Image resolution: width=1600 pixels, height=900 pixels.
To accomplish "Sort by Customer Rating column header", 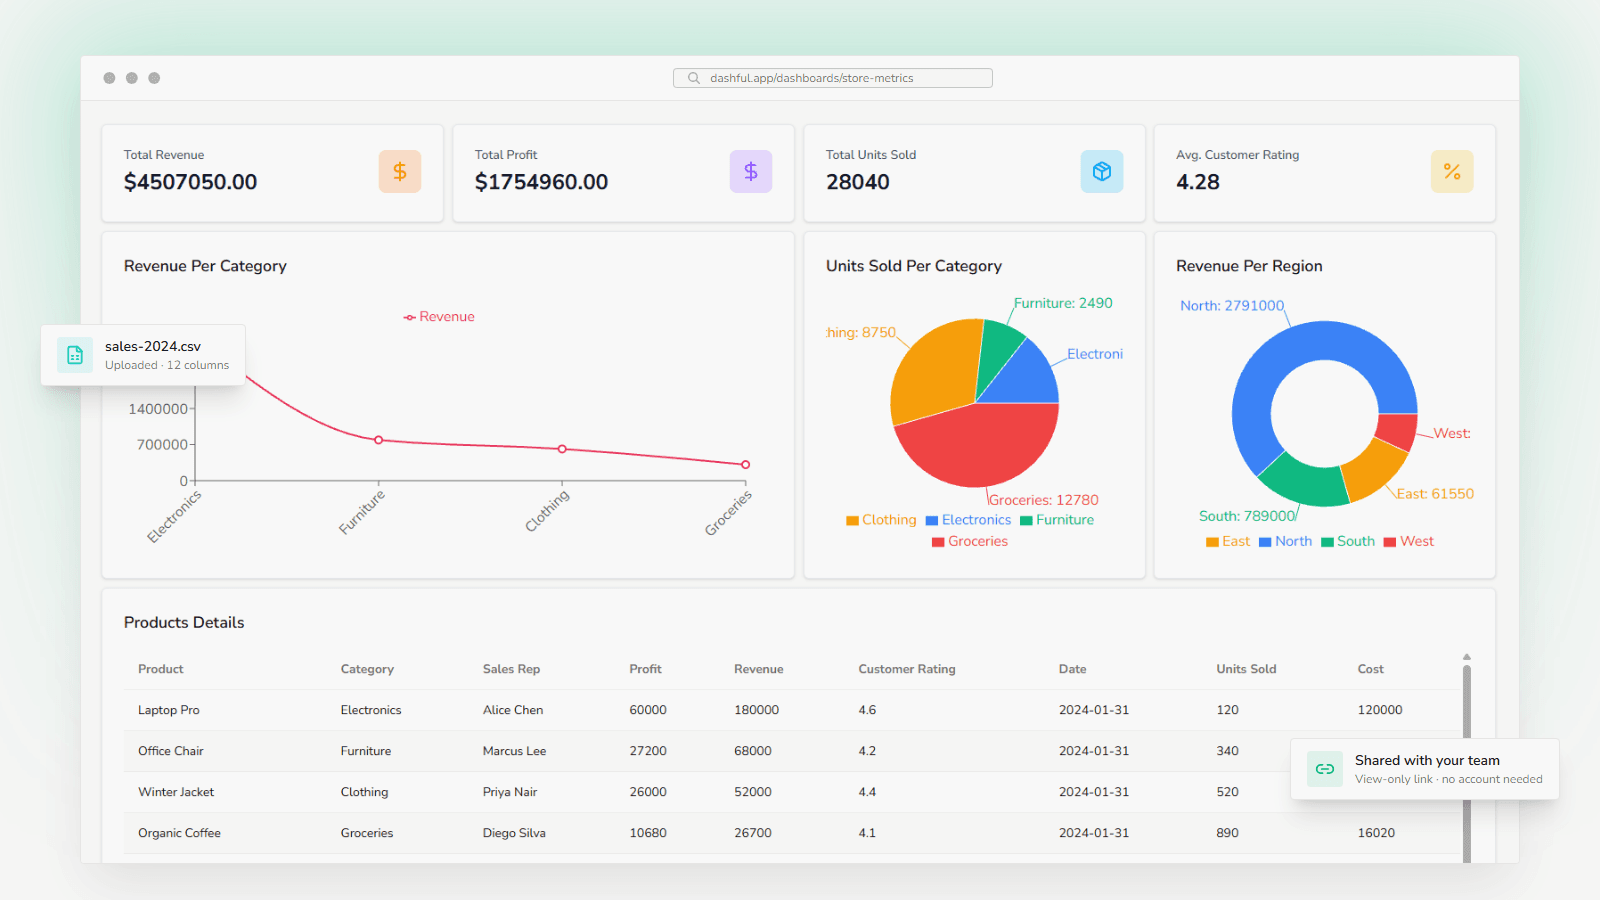I will coord(907,669).
